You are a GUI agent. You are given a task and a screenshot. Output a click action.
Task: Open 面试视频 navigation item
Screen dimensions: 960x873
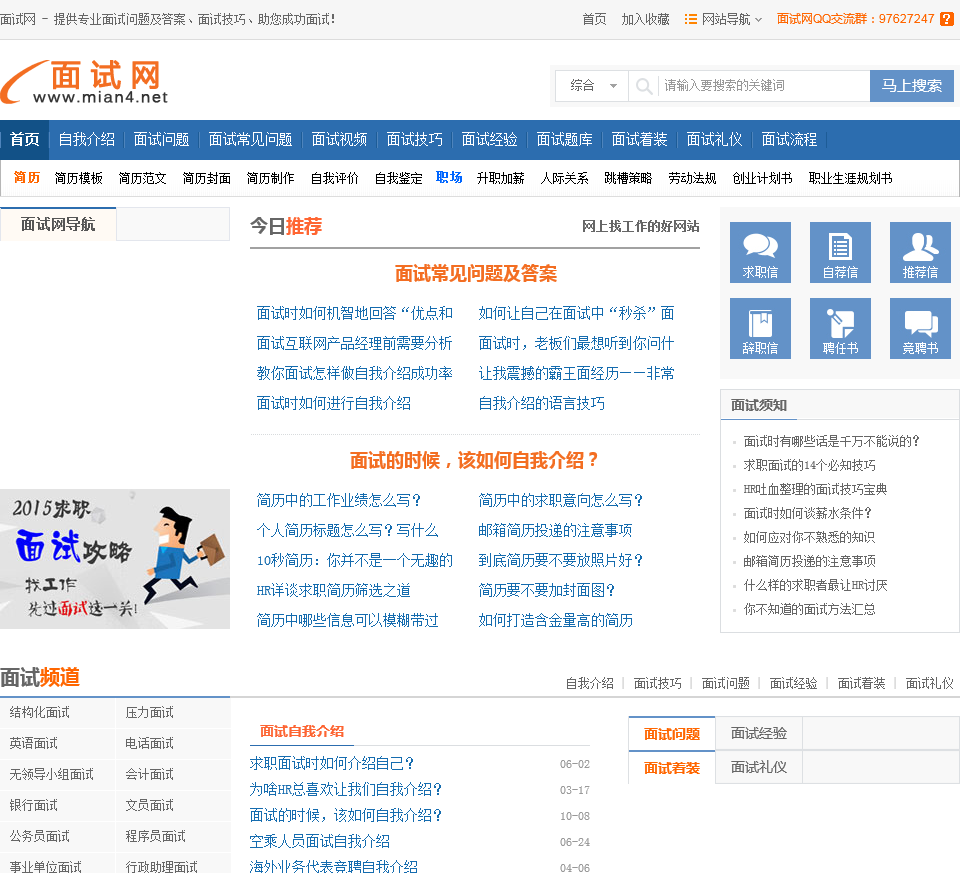coord(339,140)
